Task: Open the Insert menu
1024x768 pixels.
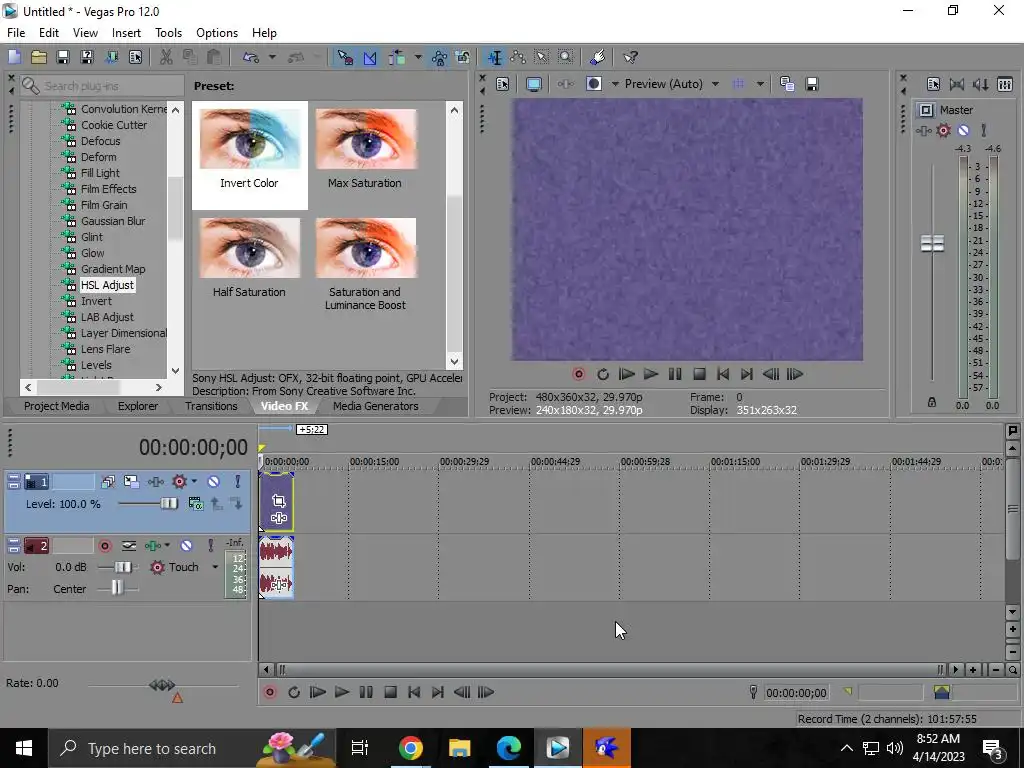Action: (126, 33)
